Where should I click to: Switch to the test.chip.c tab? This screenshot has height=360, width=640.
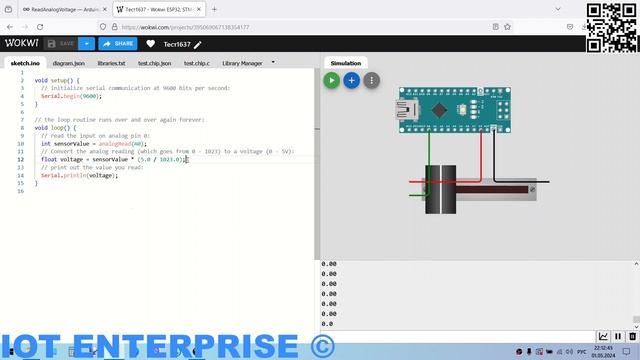click(197, 63)
